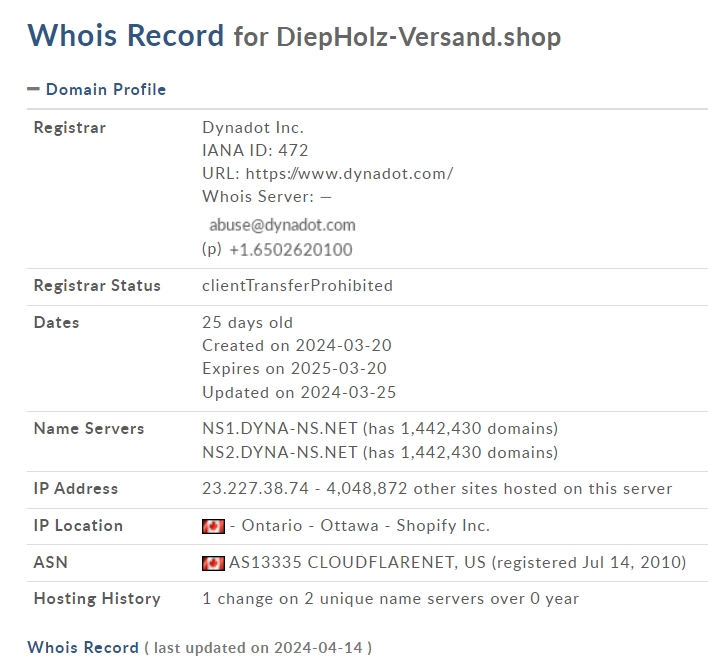This screenshot has width=708, height=664.
Task: Select the phone number +1.6502620100
Action: tap(291, 250)
